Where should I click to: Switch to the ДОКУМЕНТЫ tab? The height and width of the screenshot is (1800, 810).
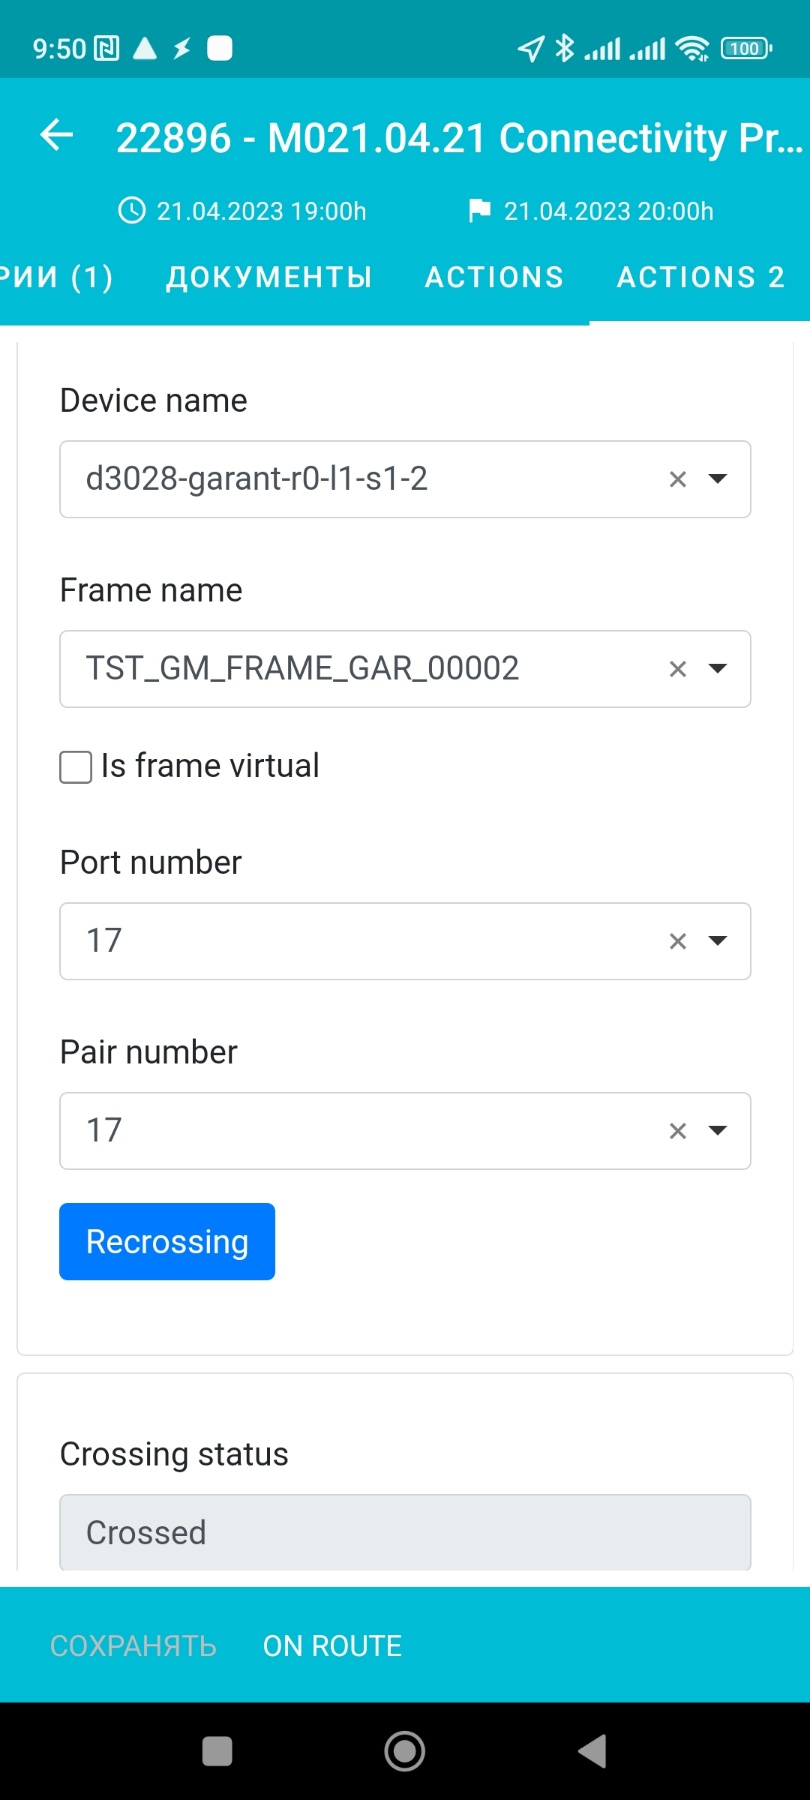[269, 277]
